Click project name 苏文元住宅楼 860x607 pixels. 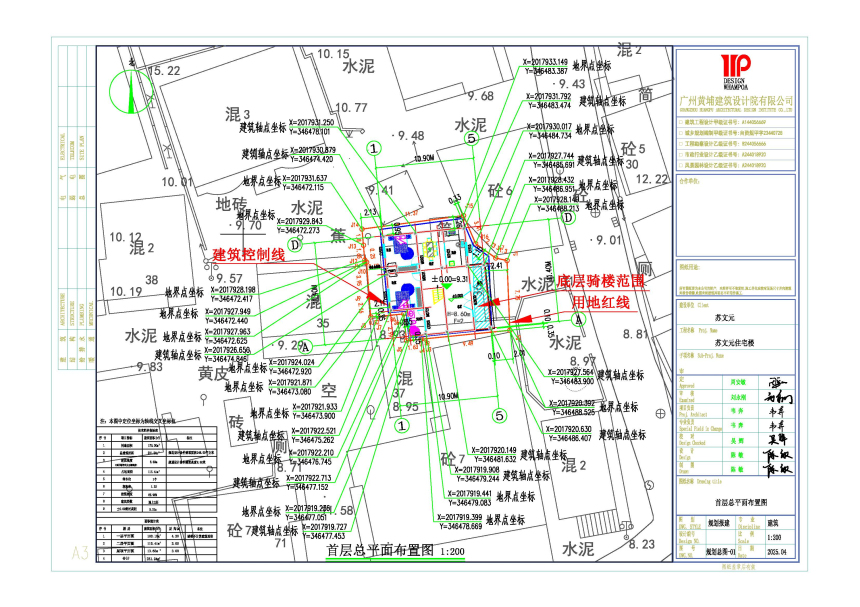click(734, 343)
